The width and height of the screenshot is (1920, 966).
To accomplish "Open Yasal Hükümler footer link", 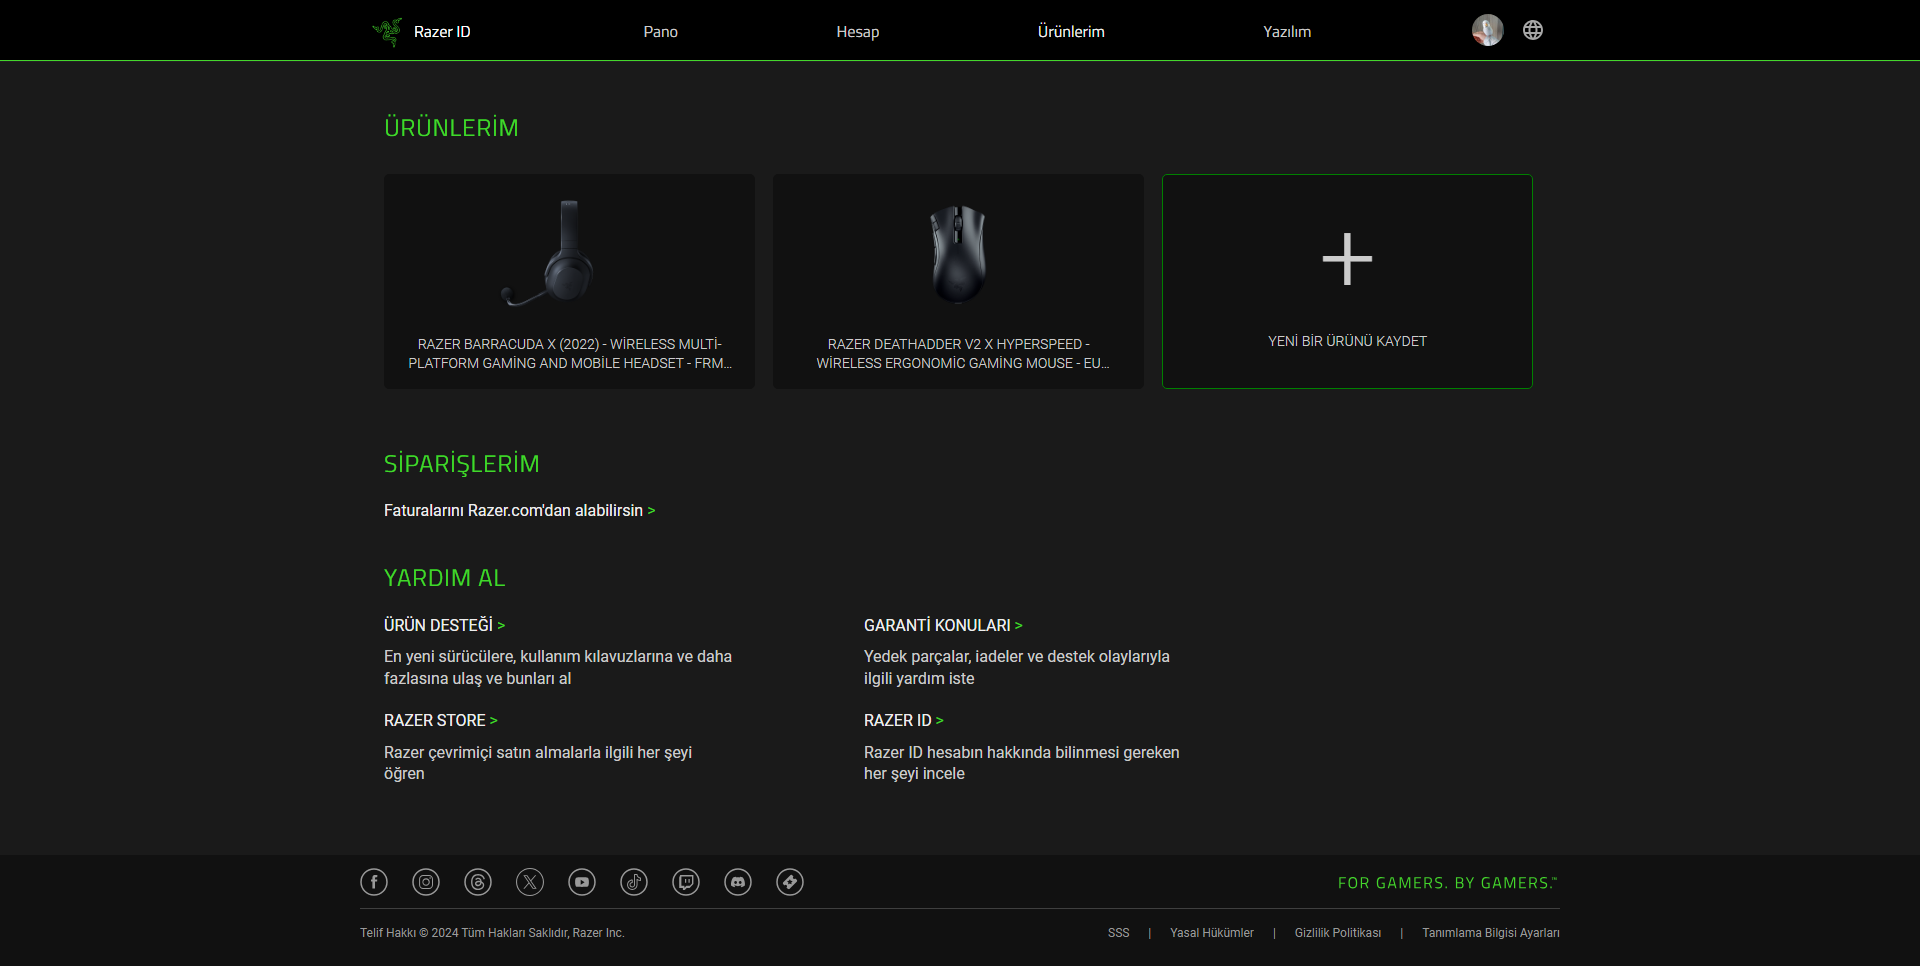I will tap(1212, 933).
